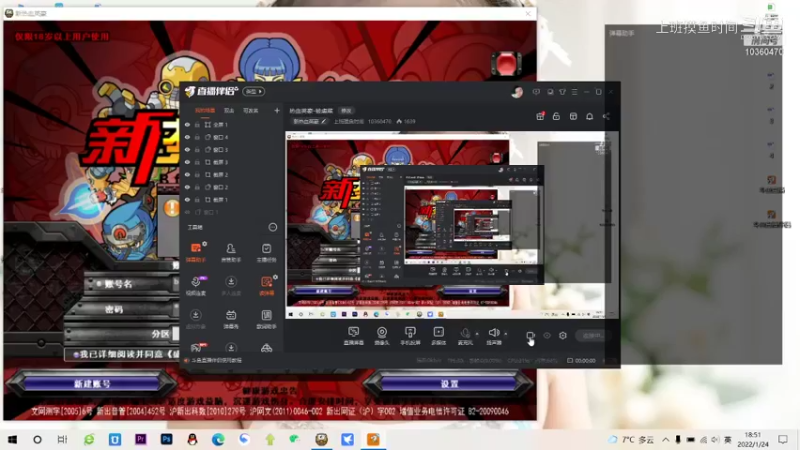The image size is (800, 450).
Task: Add a screen capture source from bottom toolbar
Action: click(x=353, y=336)
